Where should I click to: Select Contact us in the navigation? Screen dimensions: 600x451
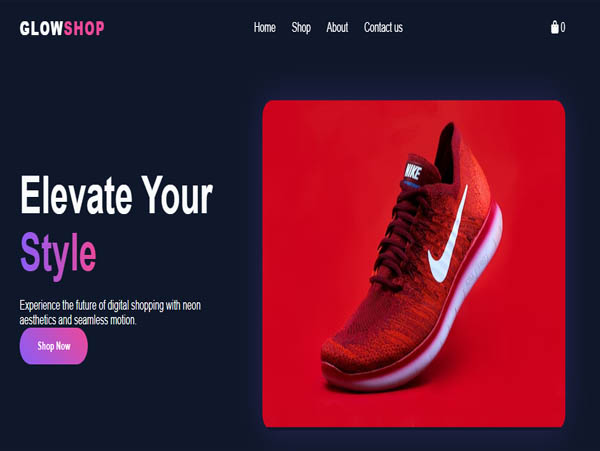coord(383,28)
